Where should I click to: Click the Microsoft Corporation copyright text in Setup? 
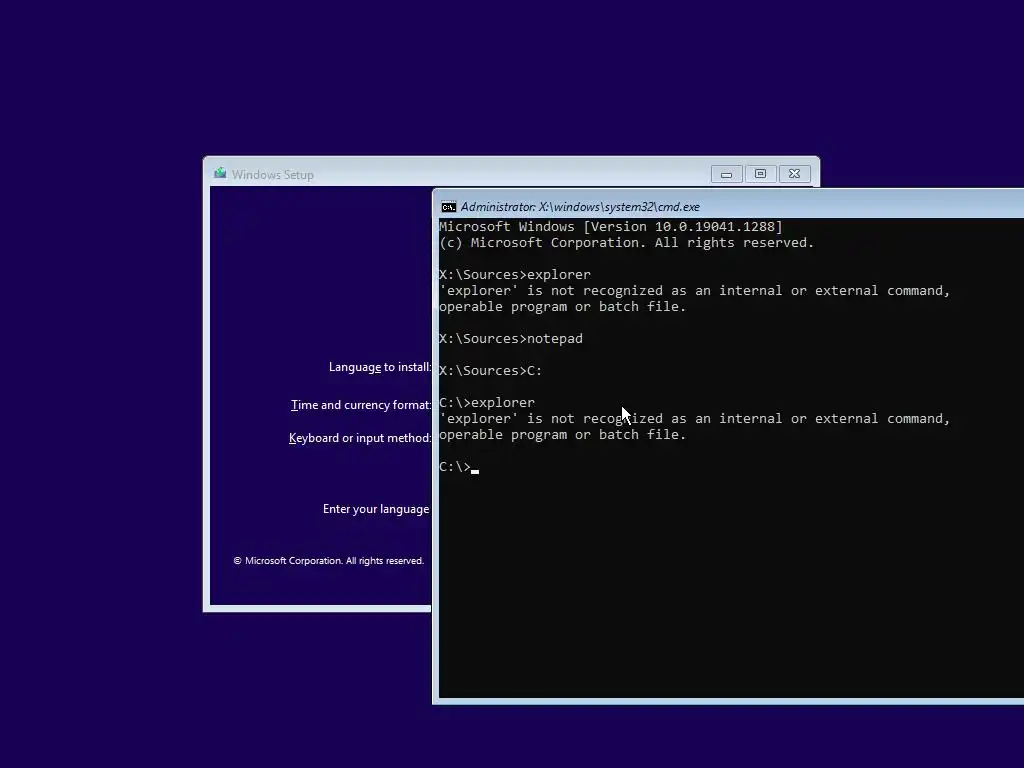pyautogui.click(x=328, y=560)
